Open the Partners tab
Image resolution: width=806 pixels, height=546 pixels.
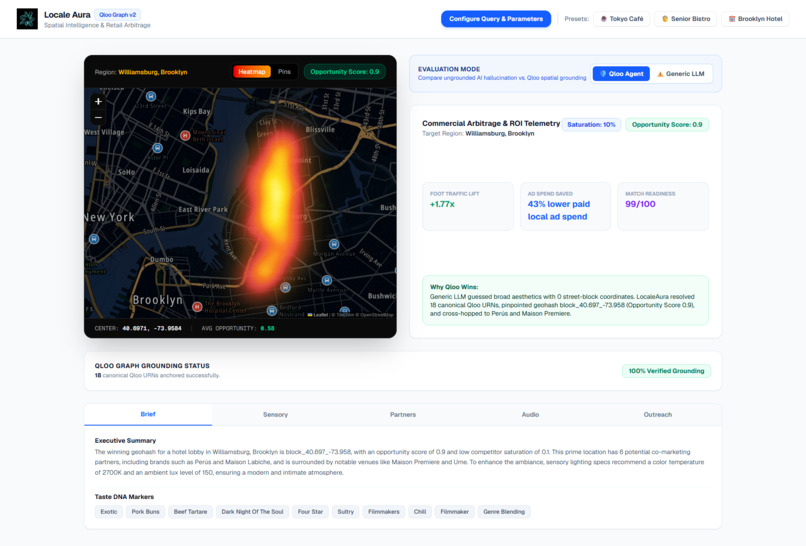(403, 414)
